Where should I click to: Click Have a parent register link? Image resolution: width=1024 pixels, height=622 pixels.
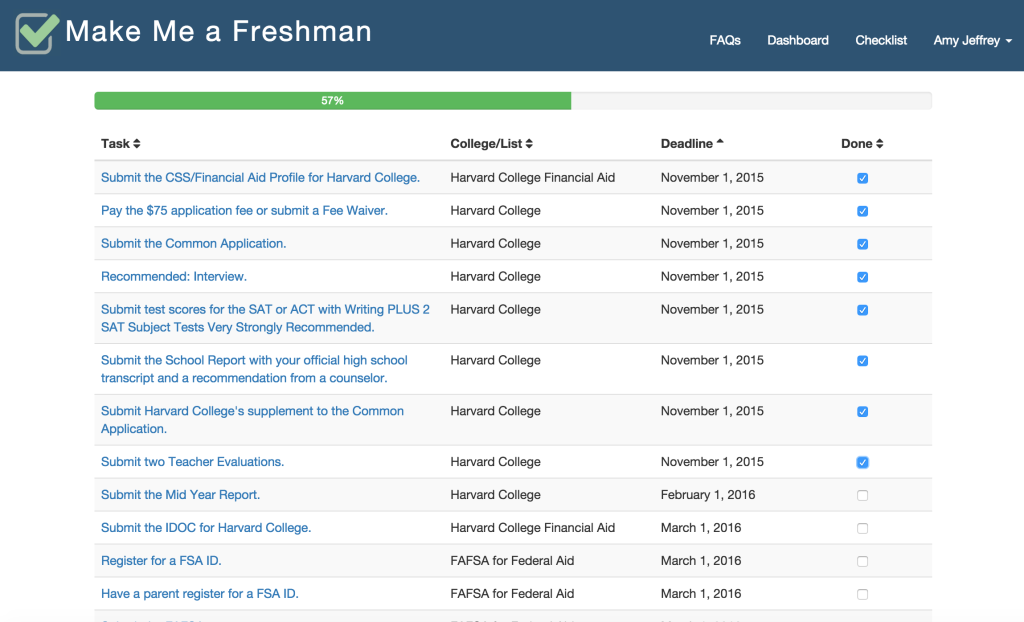199,593
